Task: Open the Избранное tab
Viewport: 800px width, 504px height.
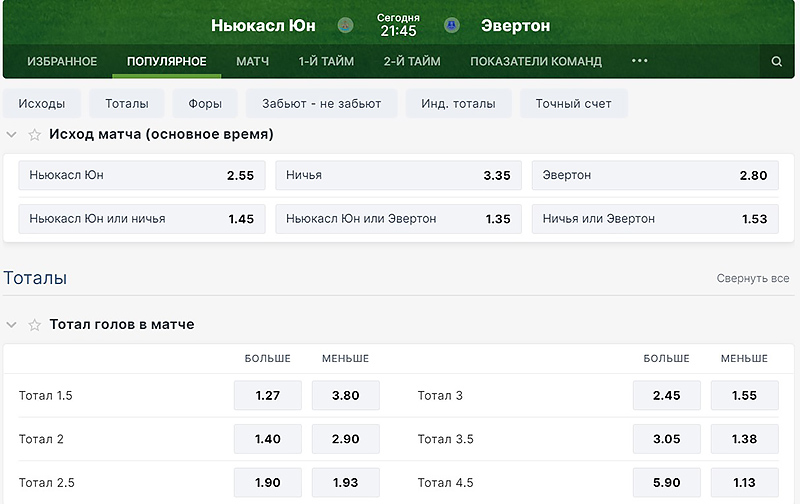Action: 62,61
